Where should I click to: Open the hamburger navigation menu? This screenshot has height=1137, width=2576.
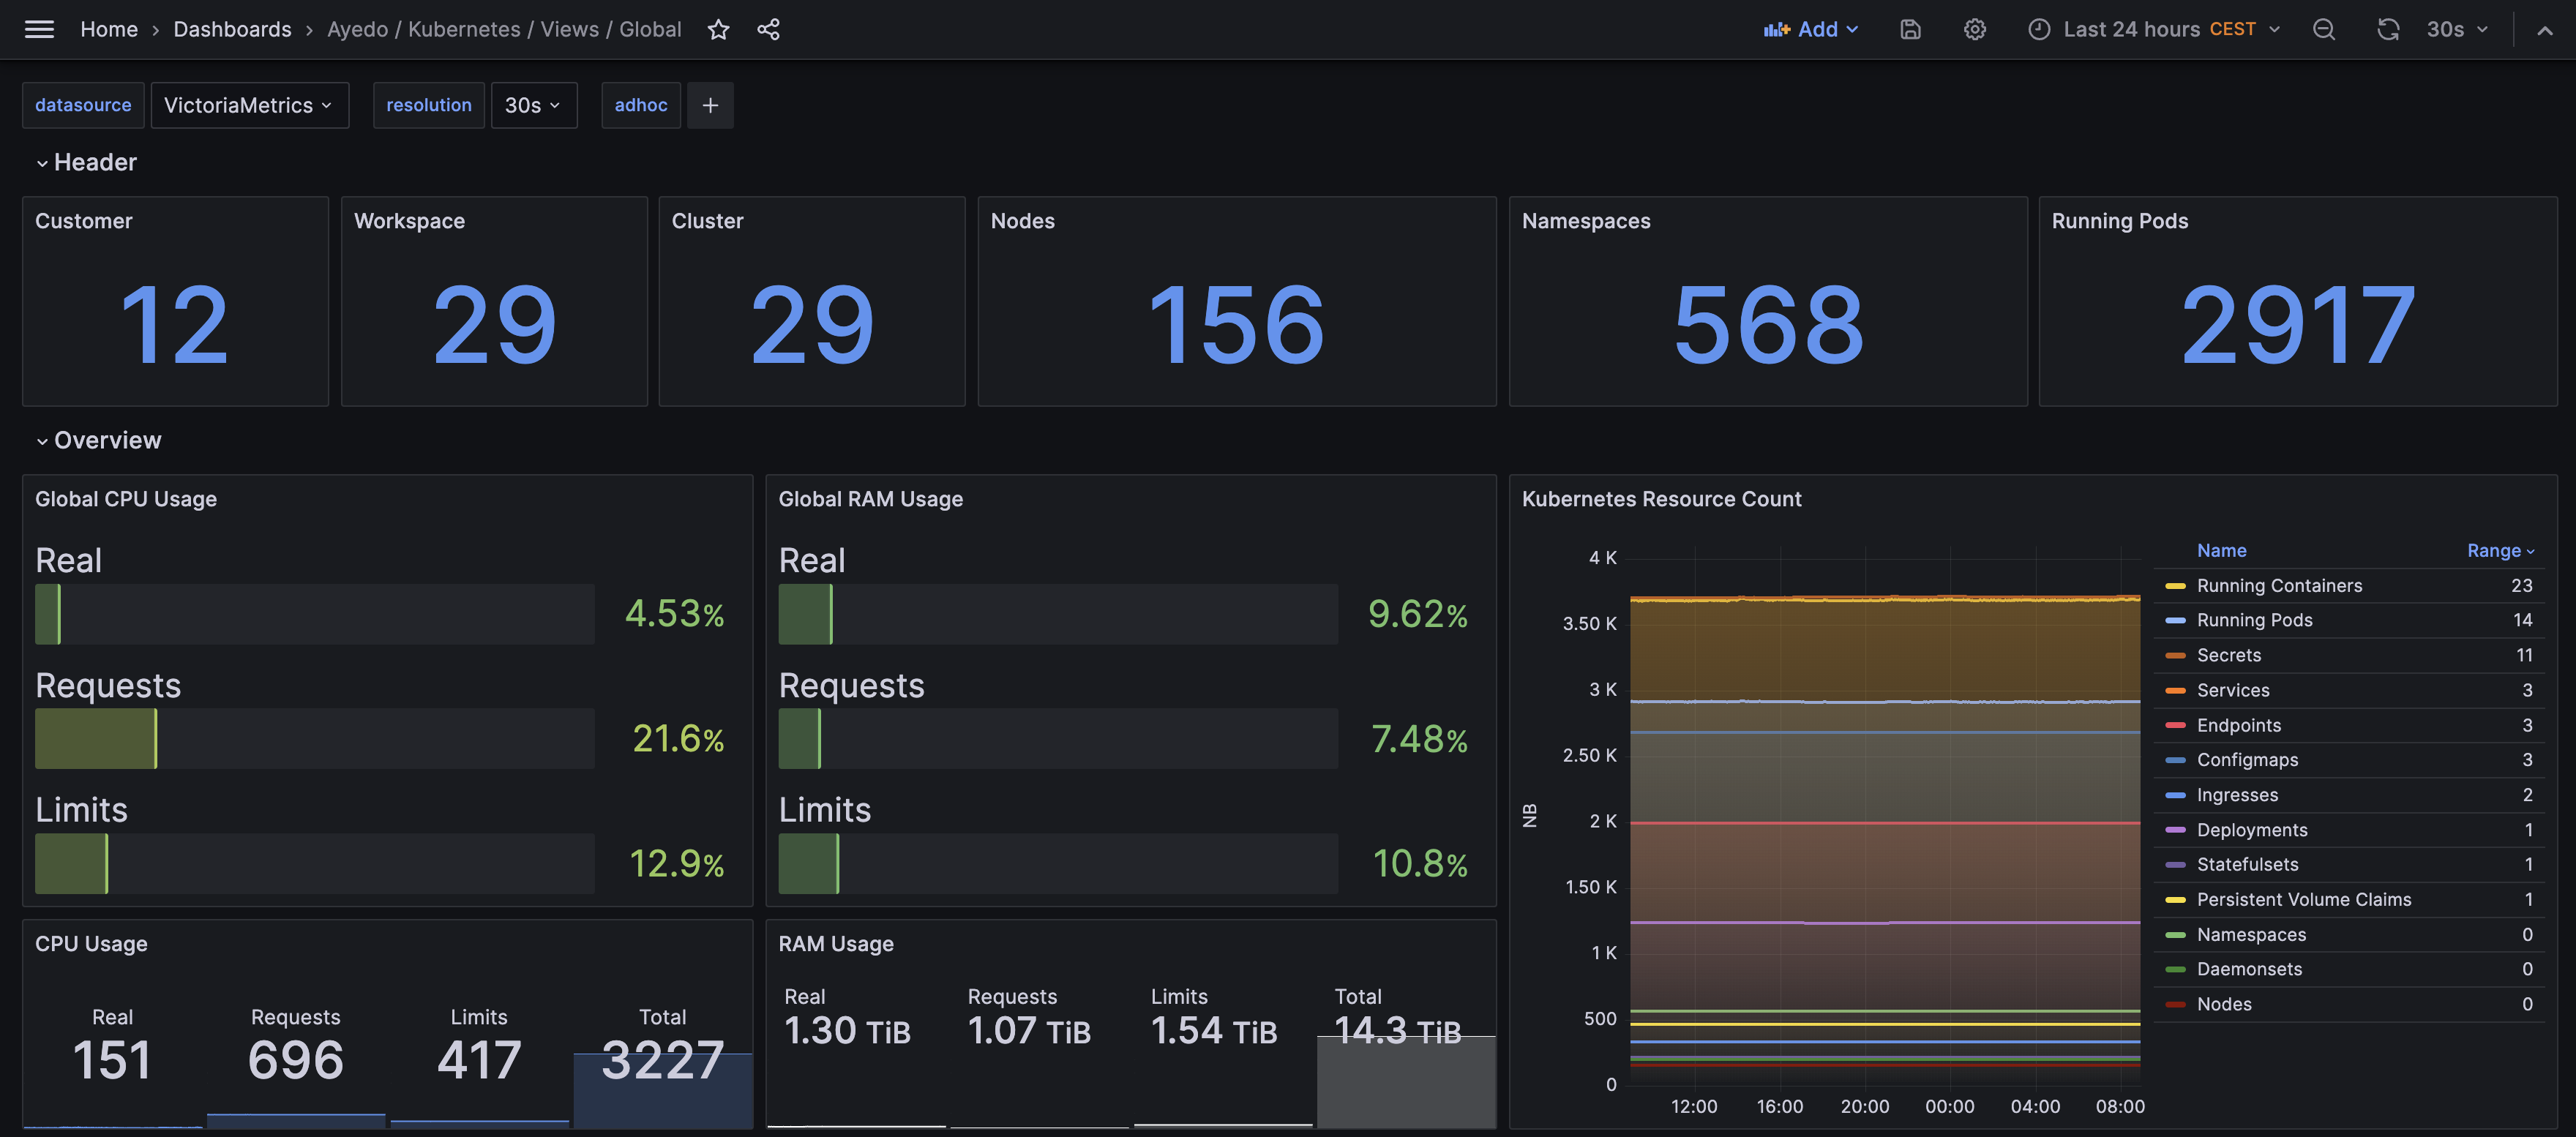pos(39,29)
